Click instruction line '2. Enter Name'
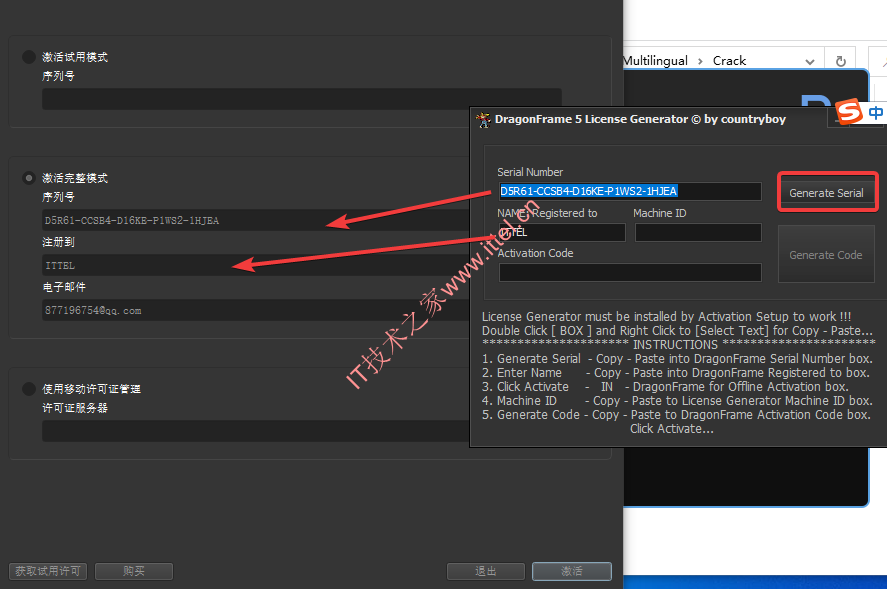Screen dimensions: 887x589 tap(676, 373)
